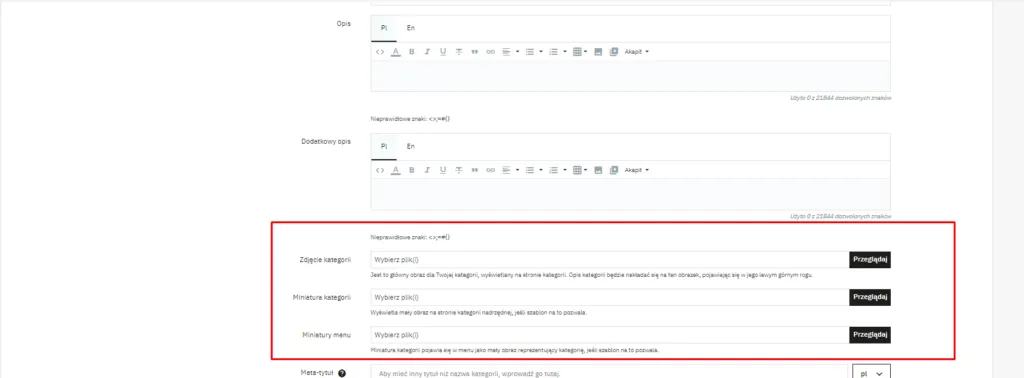
Task: Insert media in Dodatkowy opis toolbar
Action: tap(613, 170)
